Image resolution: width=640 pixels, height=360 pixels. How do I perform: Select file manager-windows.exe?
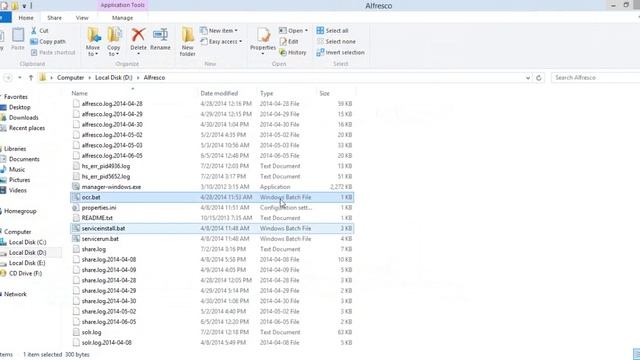click(x=111, y=187)
